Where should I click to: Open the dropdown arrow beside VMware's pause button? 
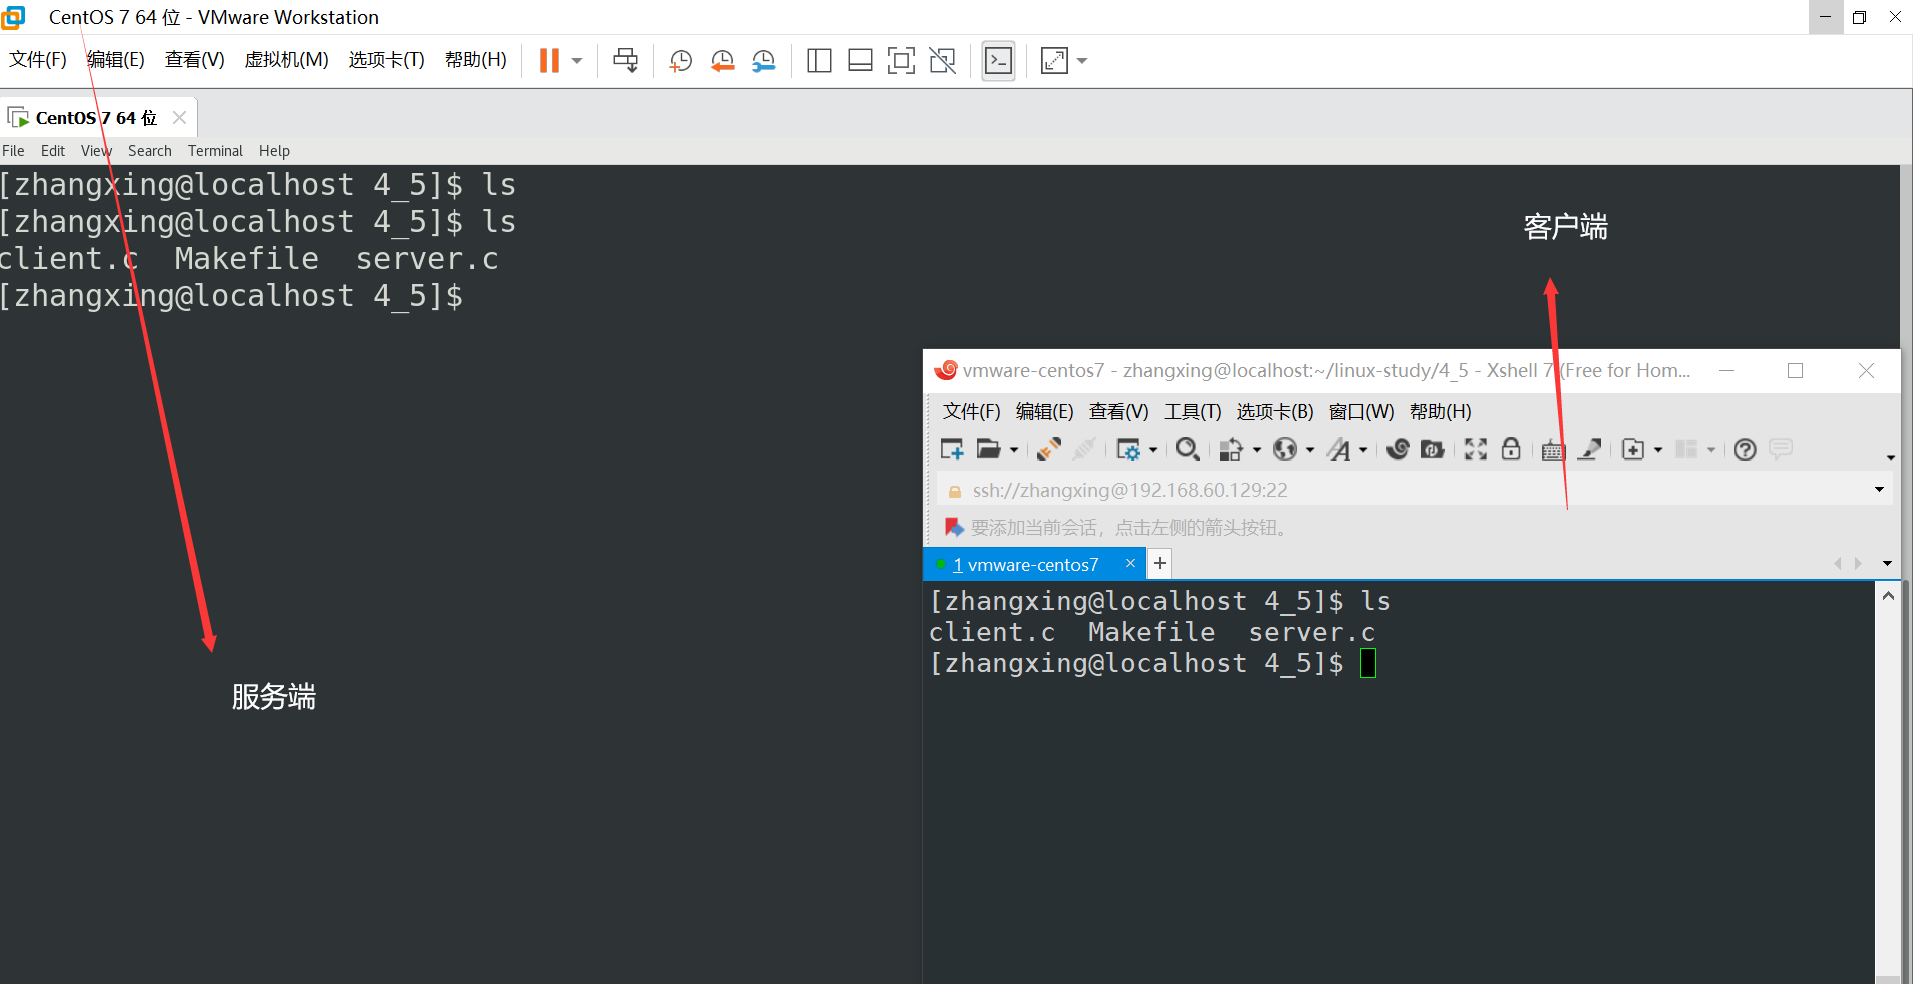pos(577,61)
